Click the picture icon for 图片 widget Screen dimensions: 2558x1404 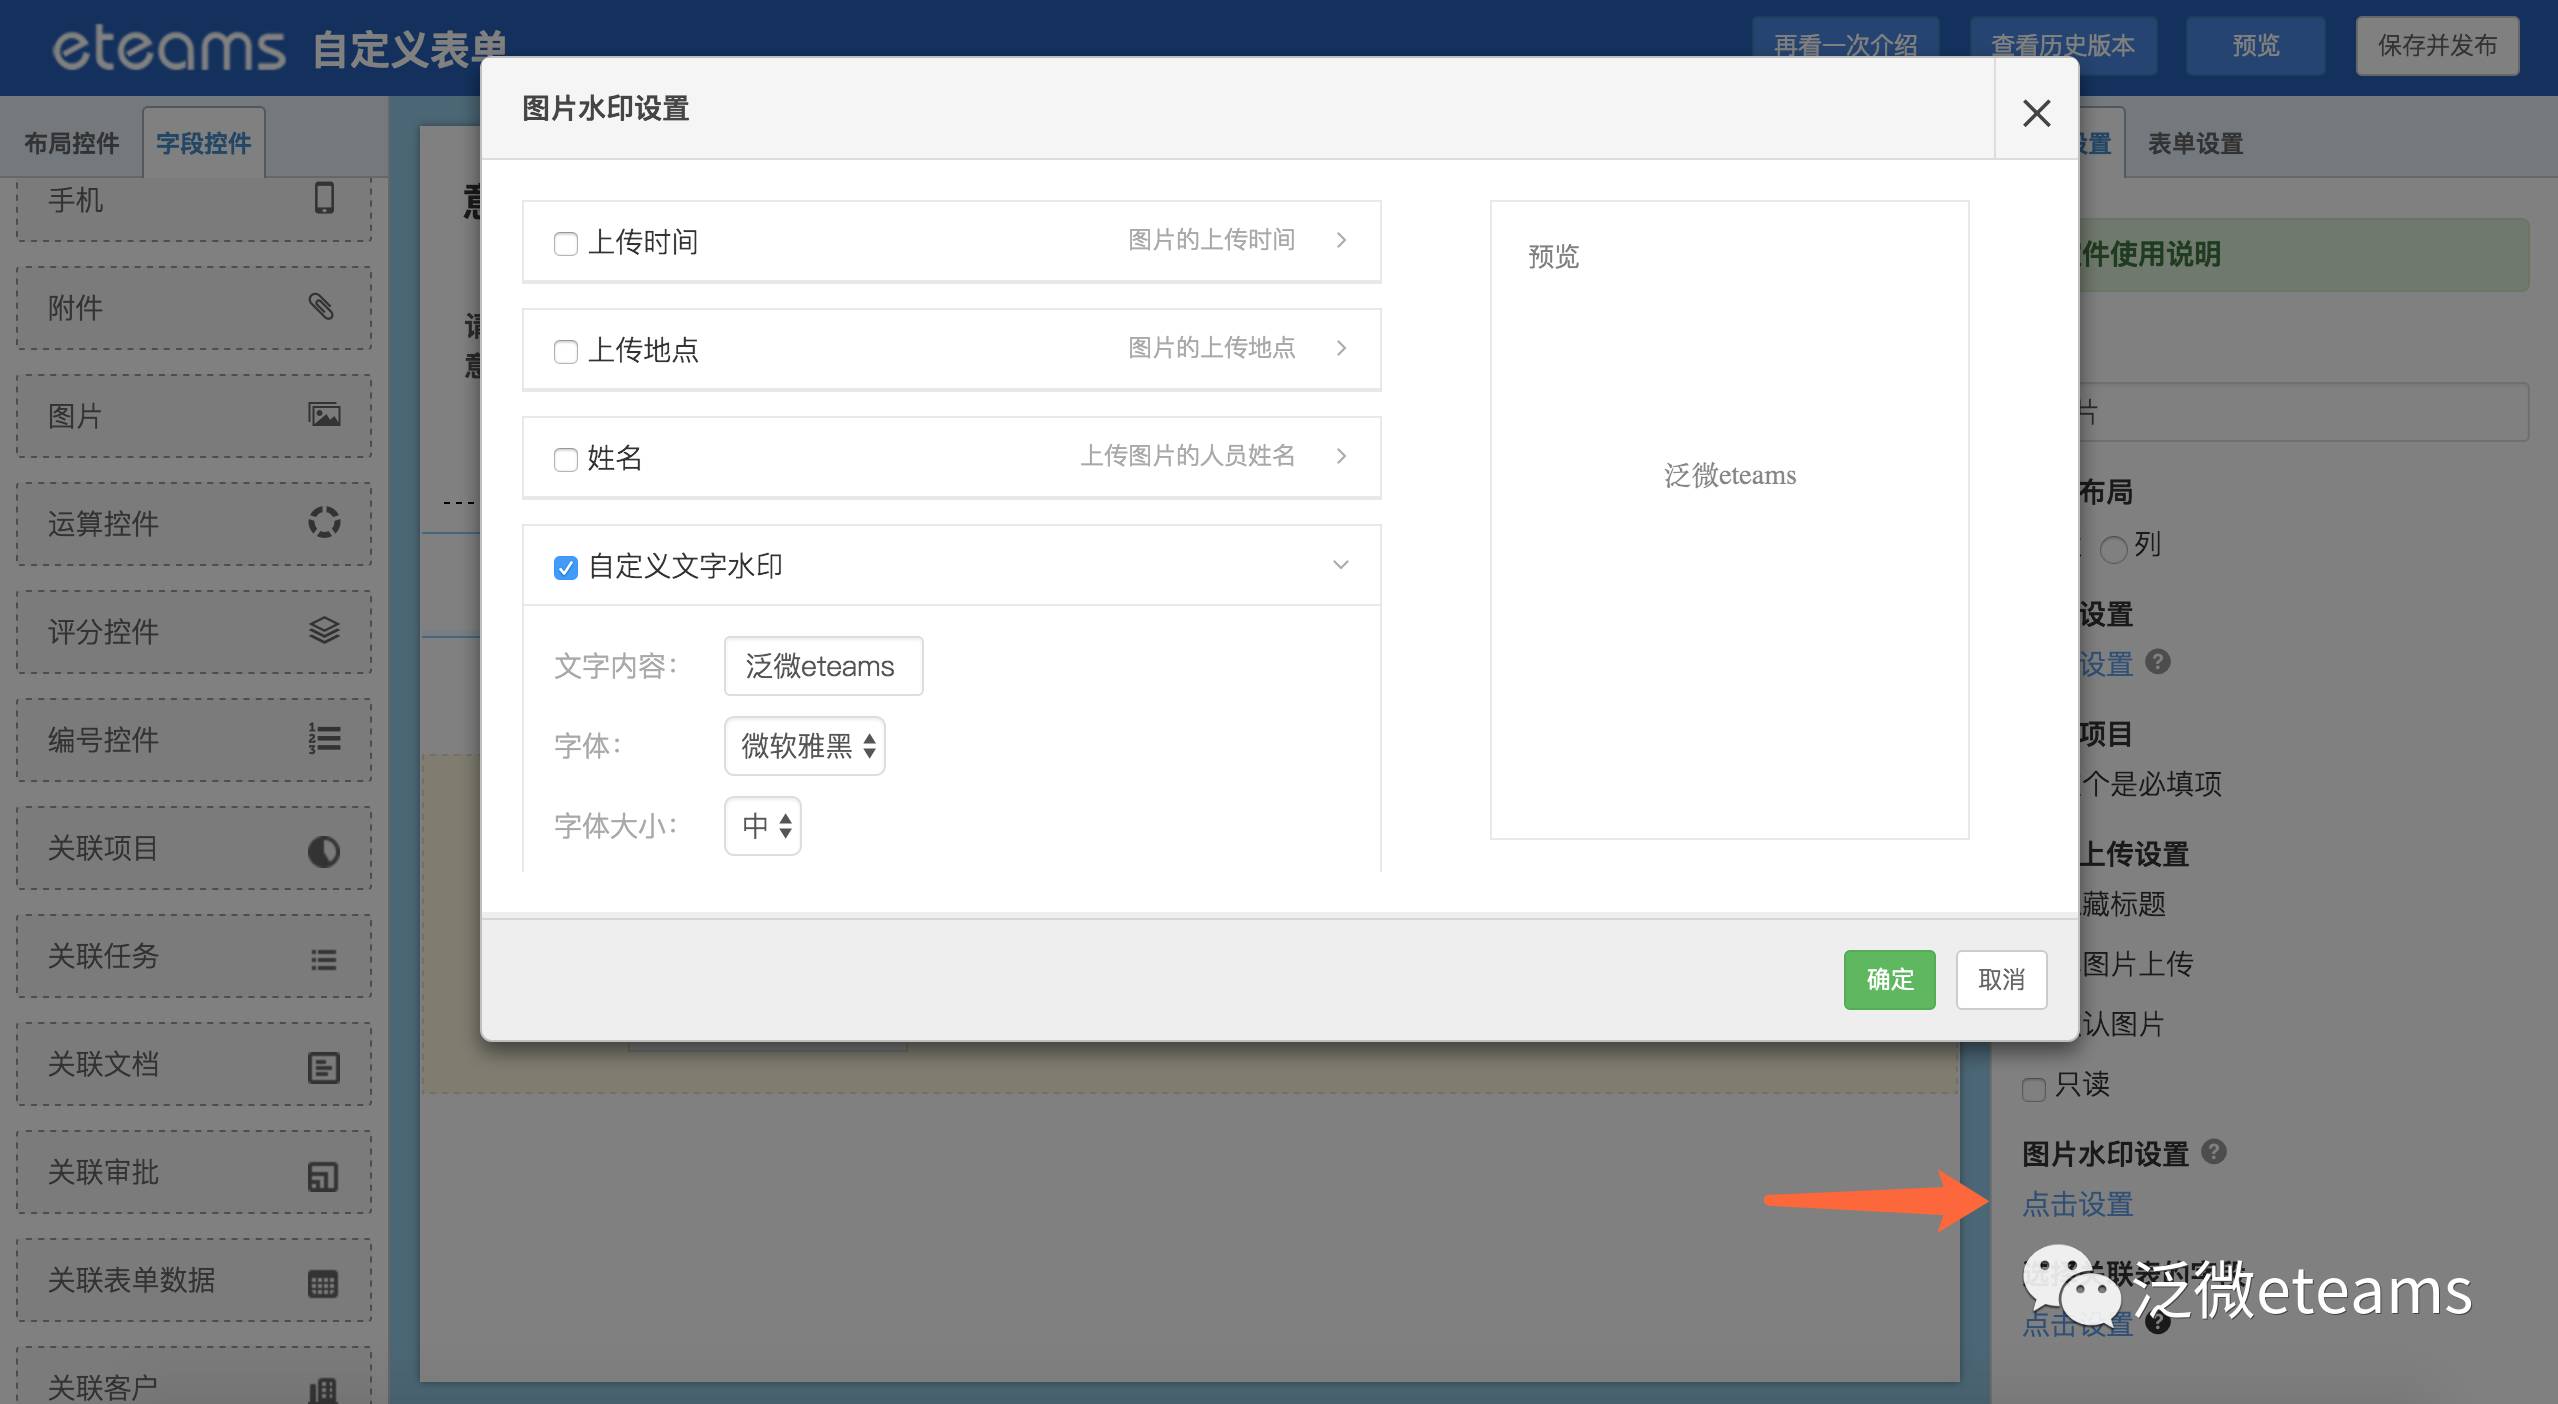pyautogui.click(x=324, y=414)
